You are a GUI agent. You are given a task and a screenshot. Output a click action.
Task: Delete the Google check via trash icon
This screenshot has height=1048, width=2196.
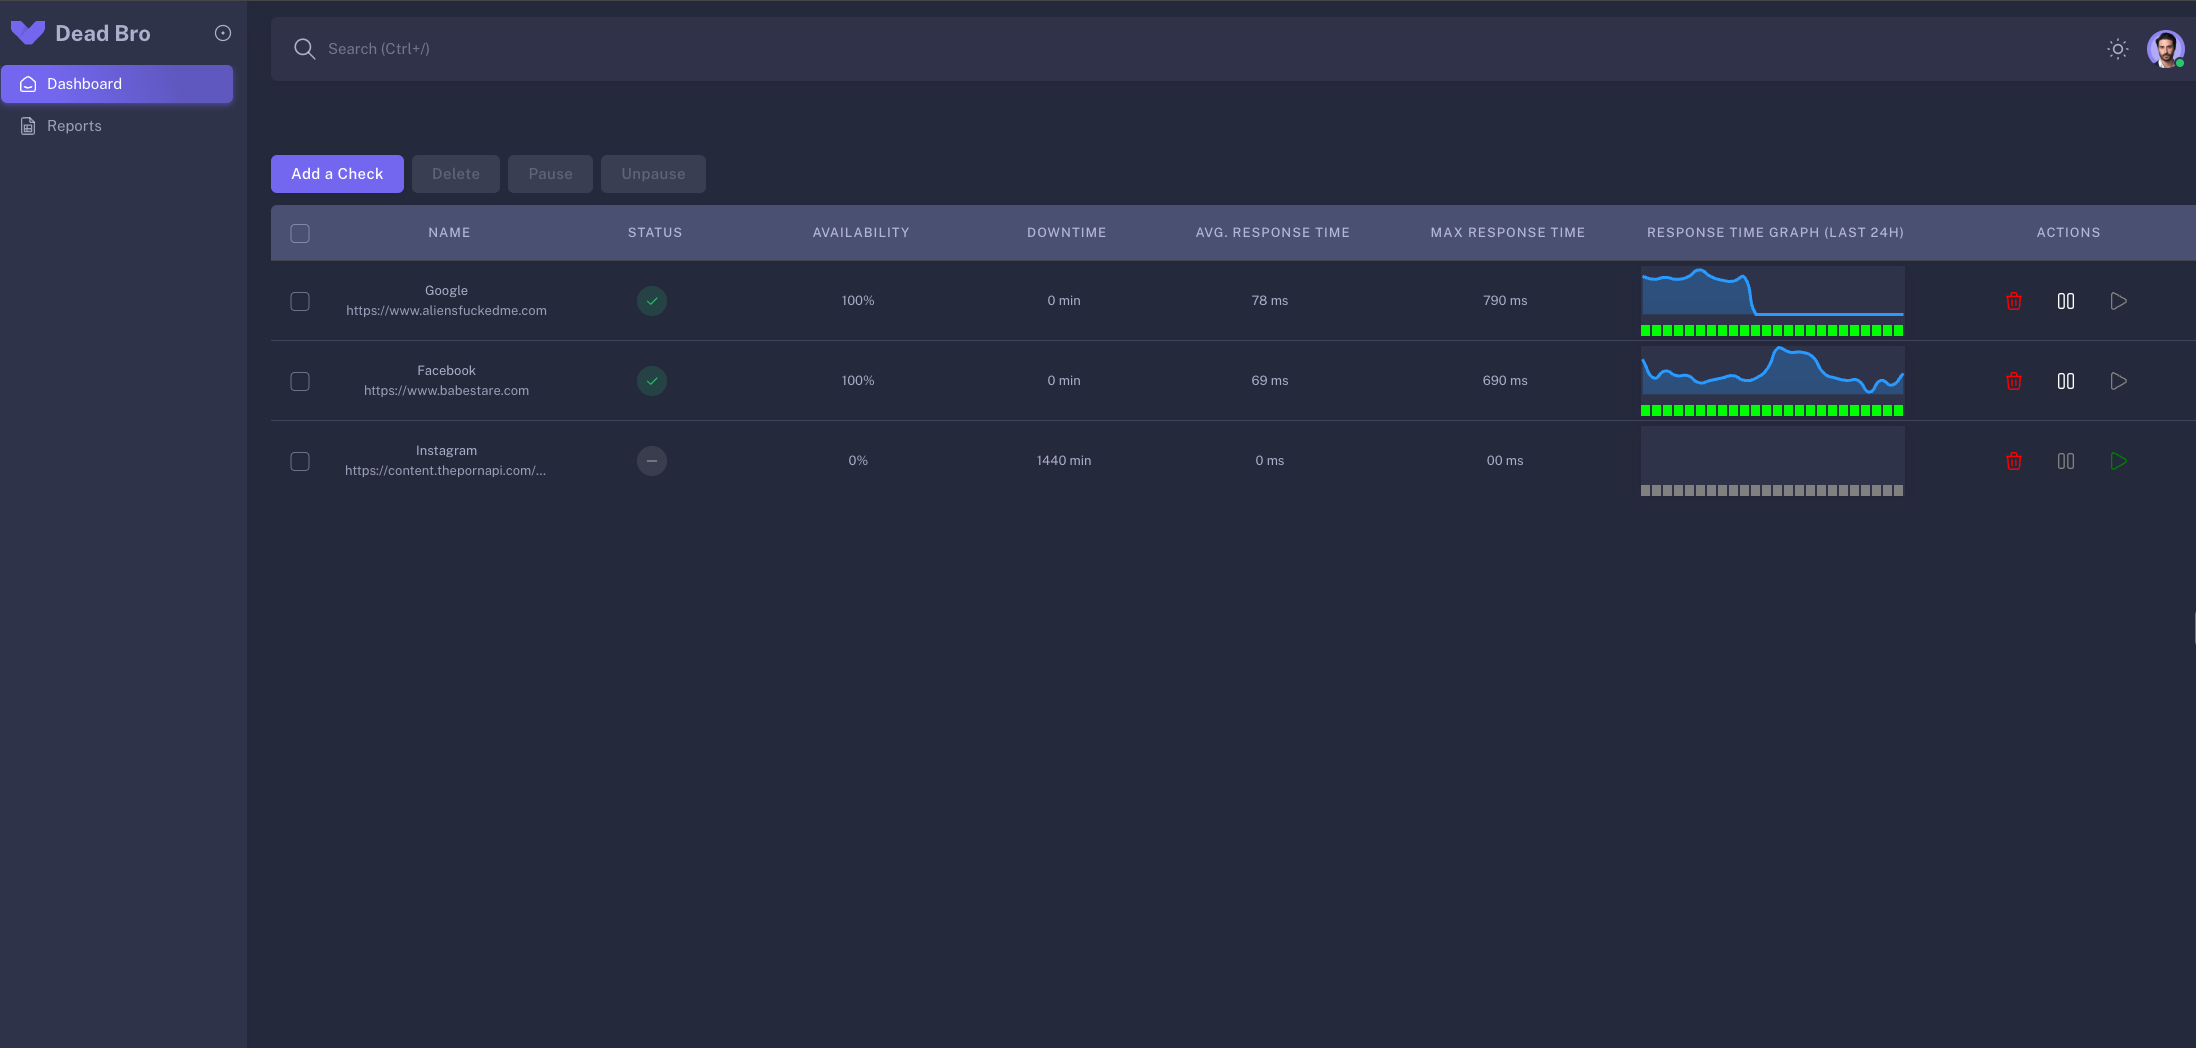[x=2014, y=300]
